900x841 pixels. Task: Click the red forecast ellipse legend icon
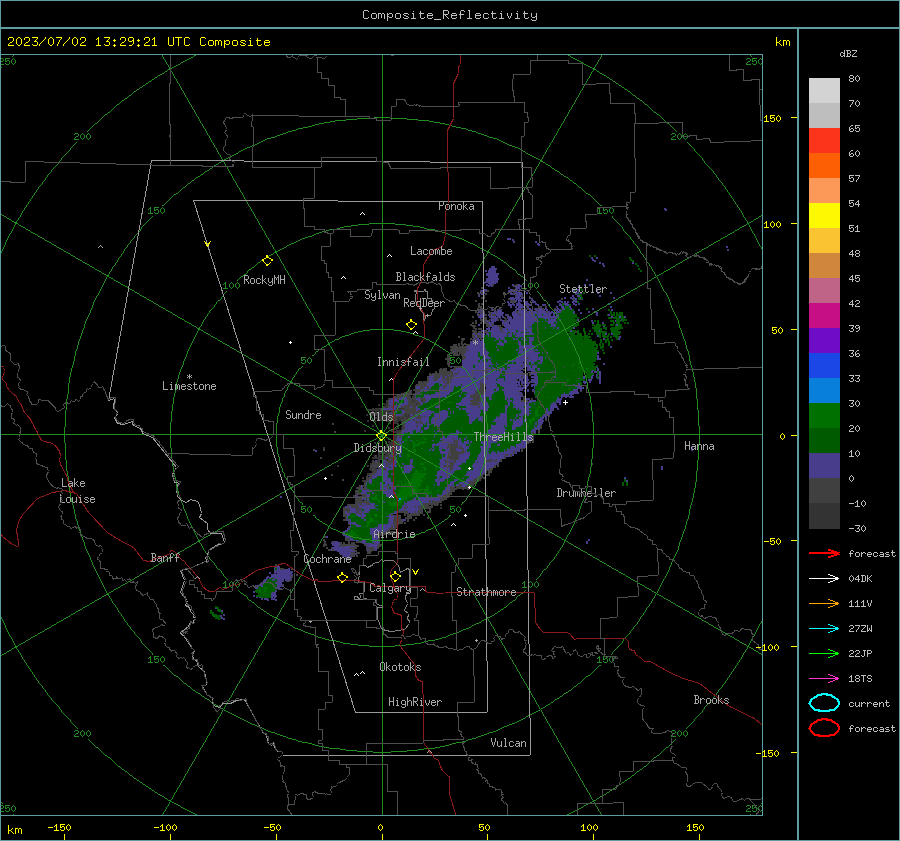[x=824, y=728]
